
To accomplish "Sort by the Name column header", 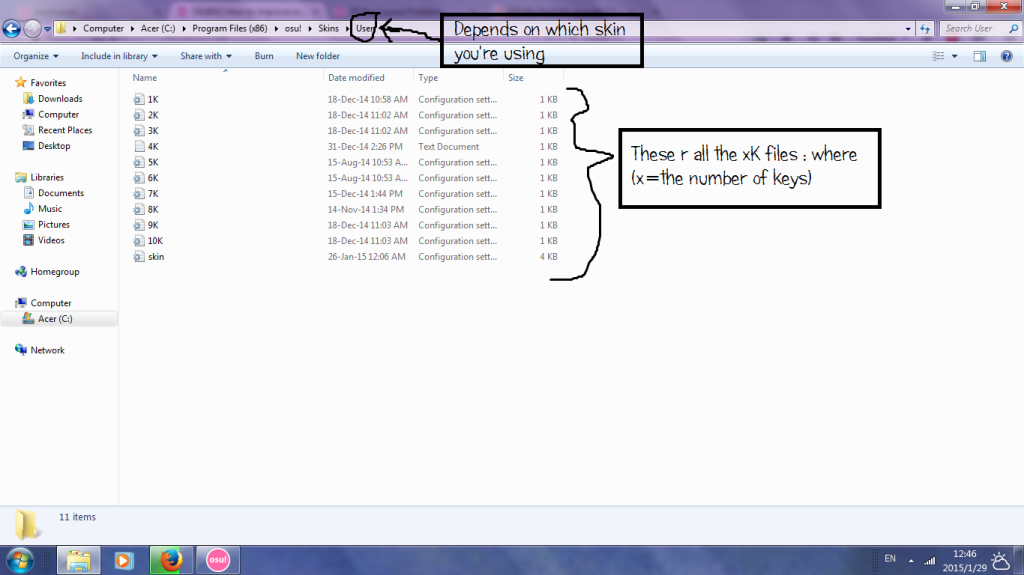I will click(x=145, y=78).
